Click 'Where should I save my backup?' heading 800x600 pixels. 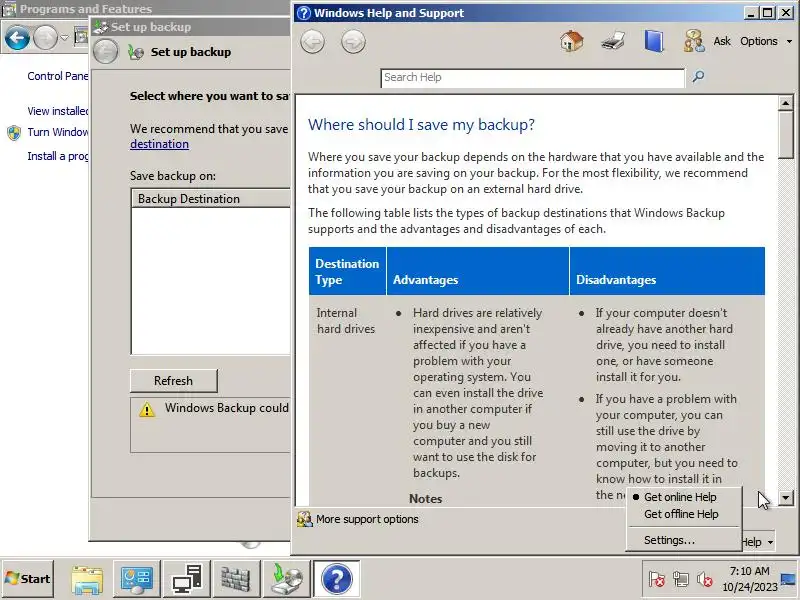(421, 124)
